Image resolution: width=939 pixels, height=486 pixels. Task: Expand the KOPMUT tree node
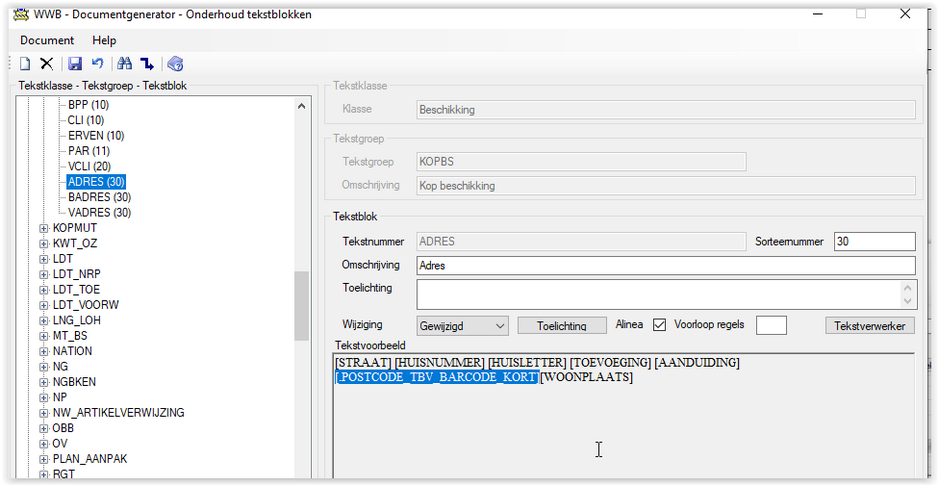[43, 229]
